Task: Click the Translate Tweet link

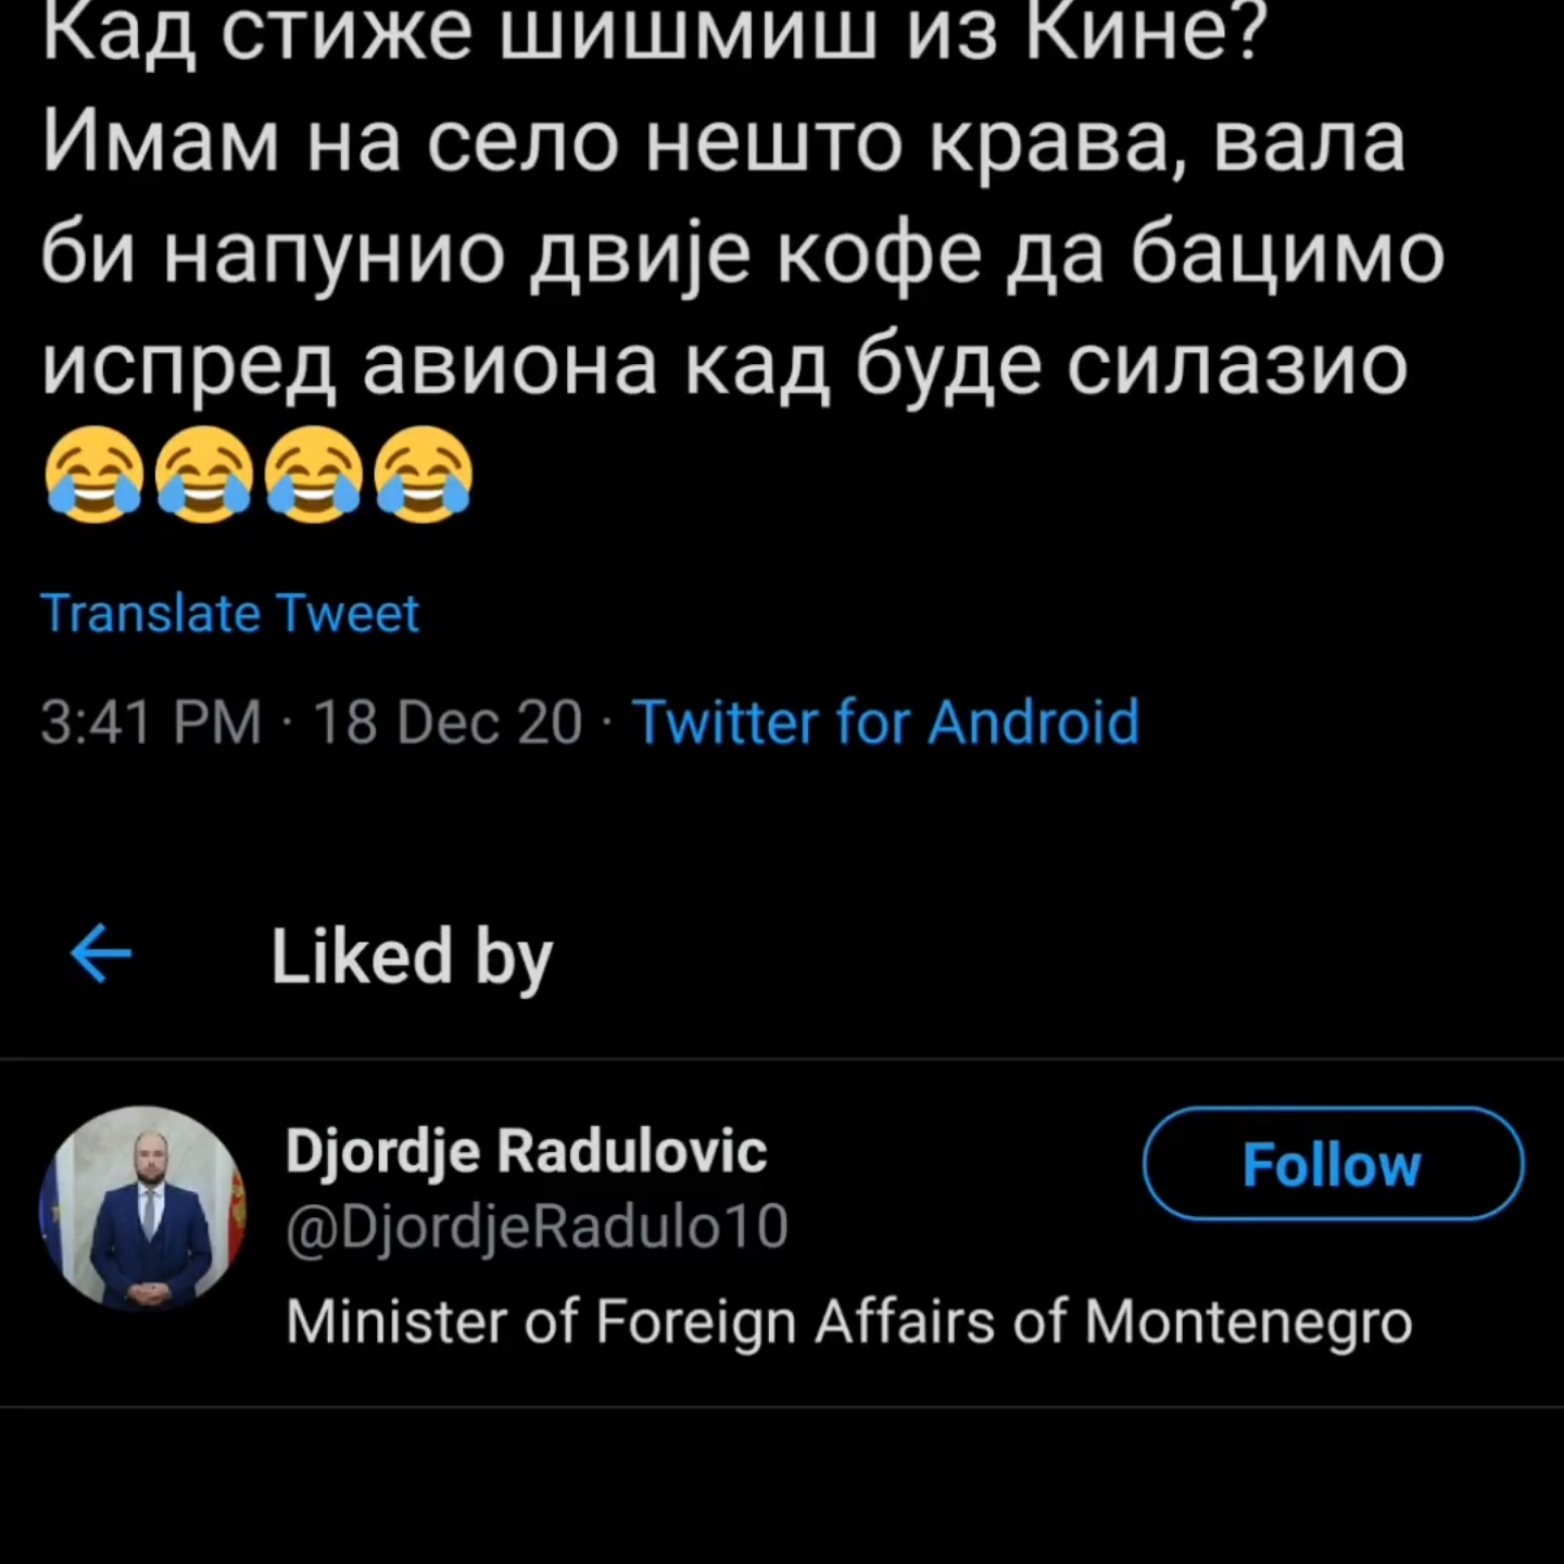Action: (x=229, y=613)
